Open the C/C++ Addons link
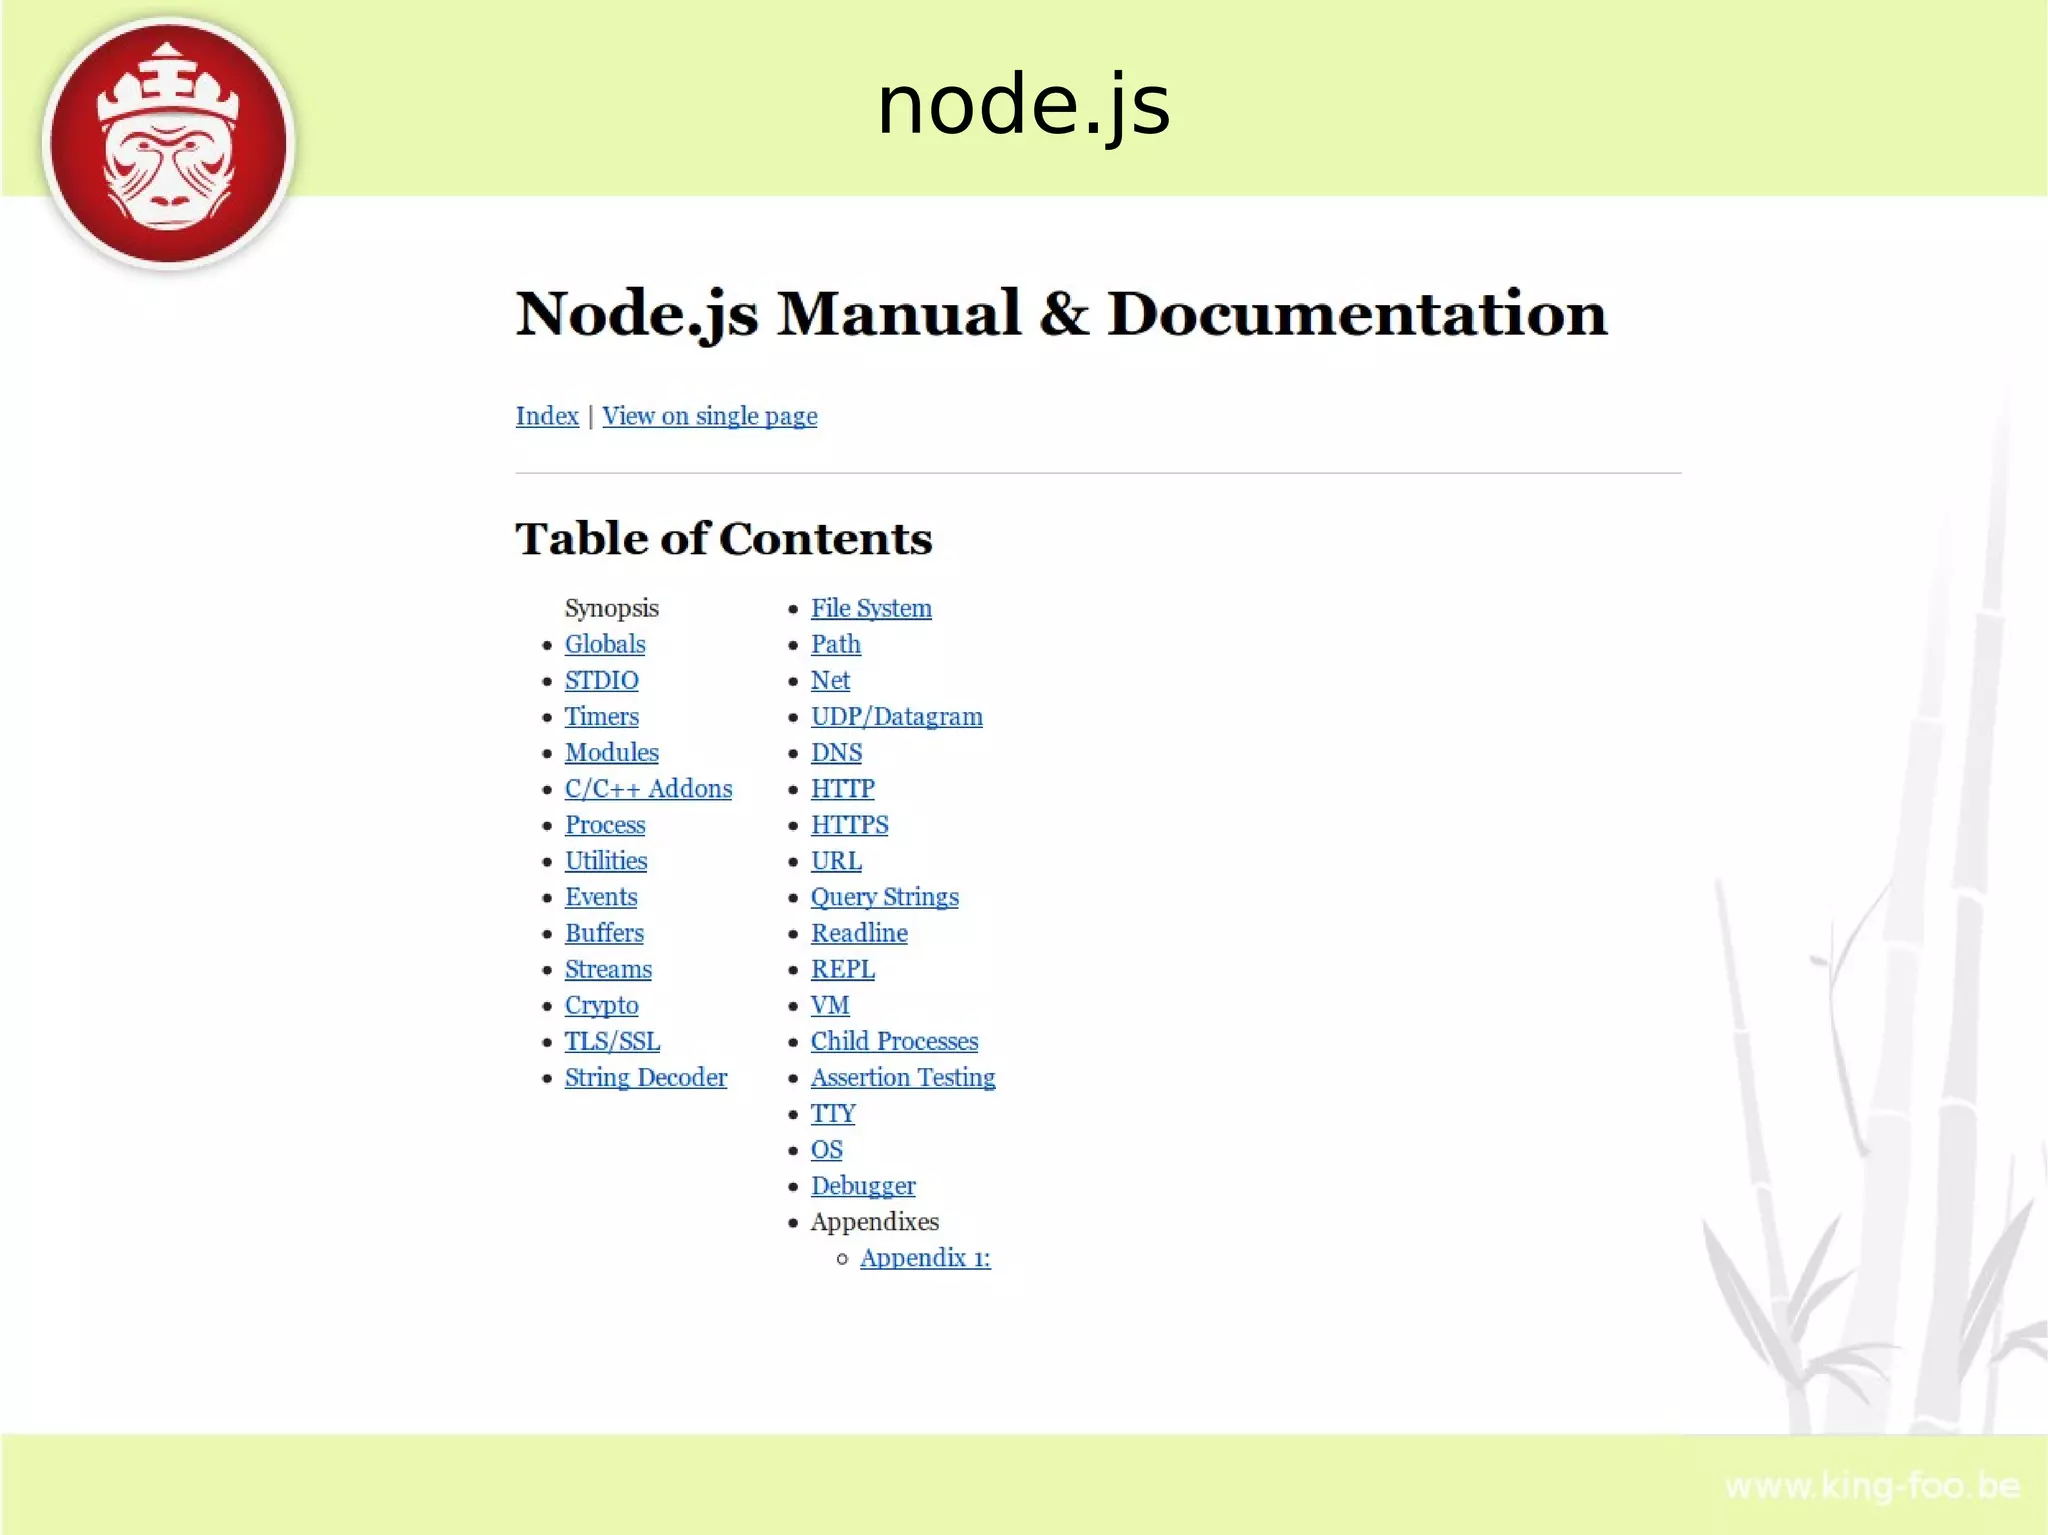This screenshot has width=2048, height=1535. click(647, 789)
